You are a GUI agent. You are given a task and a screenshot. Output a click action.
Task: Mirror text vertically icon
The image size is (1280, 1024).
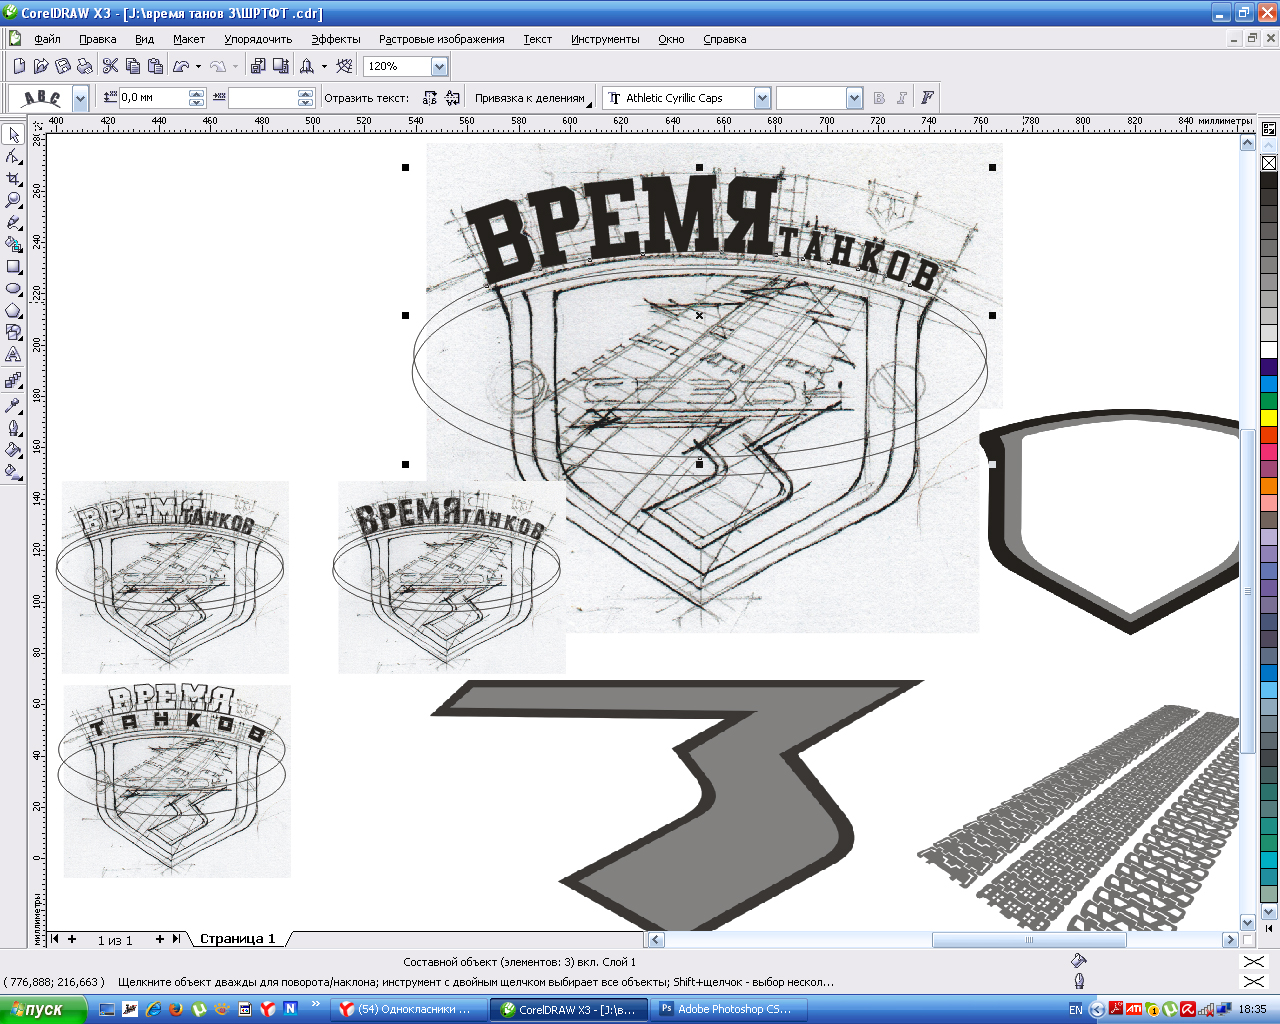click(453, 98)
